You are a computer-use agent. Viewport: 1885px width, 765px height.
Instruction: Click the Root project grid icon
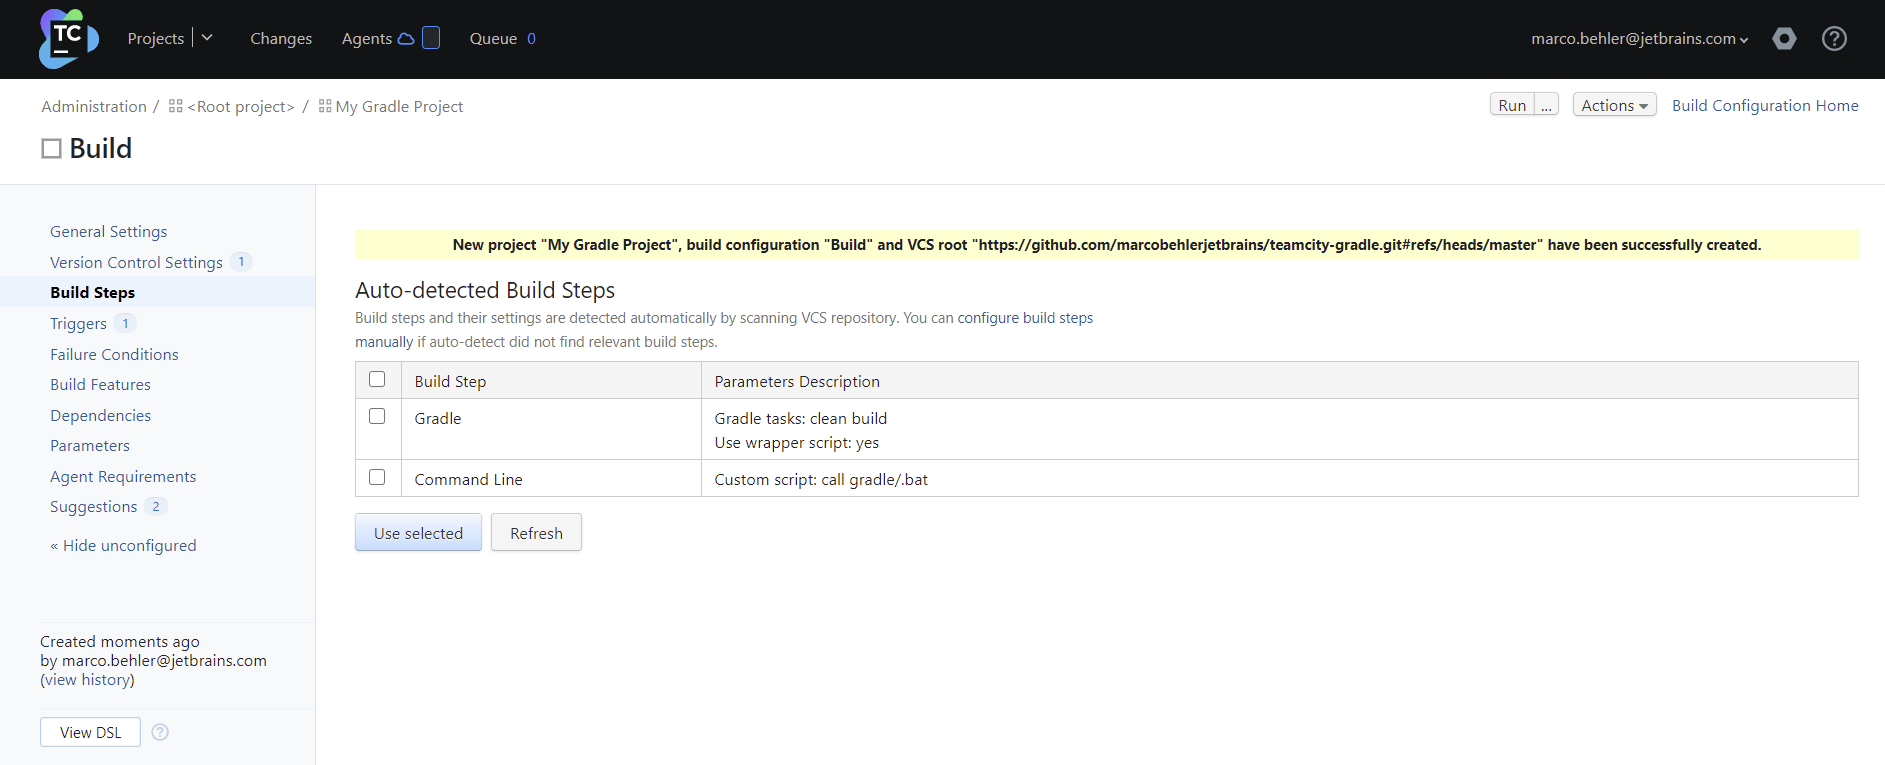(x=176, y=106)
